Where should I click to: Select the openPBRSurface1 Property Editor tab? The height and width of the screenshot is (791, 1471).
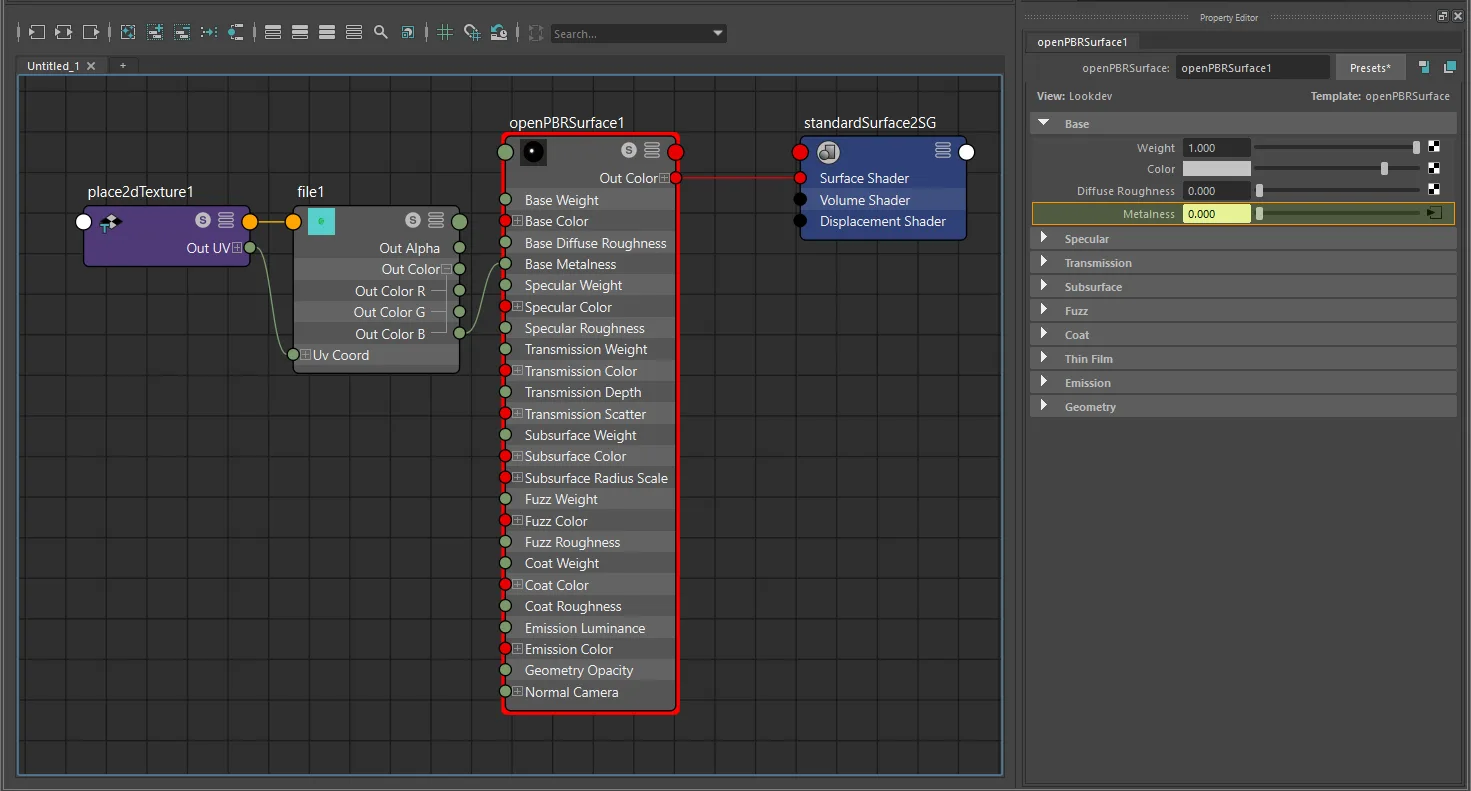pos(1082,42)
